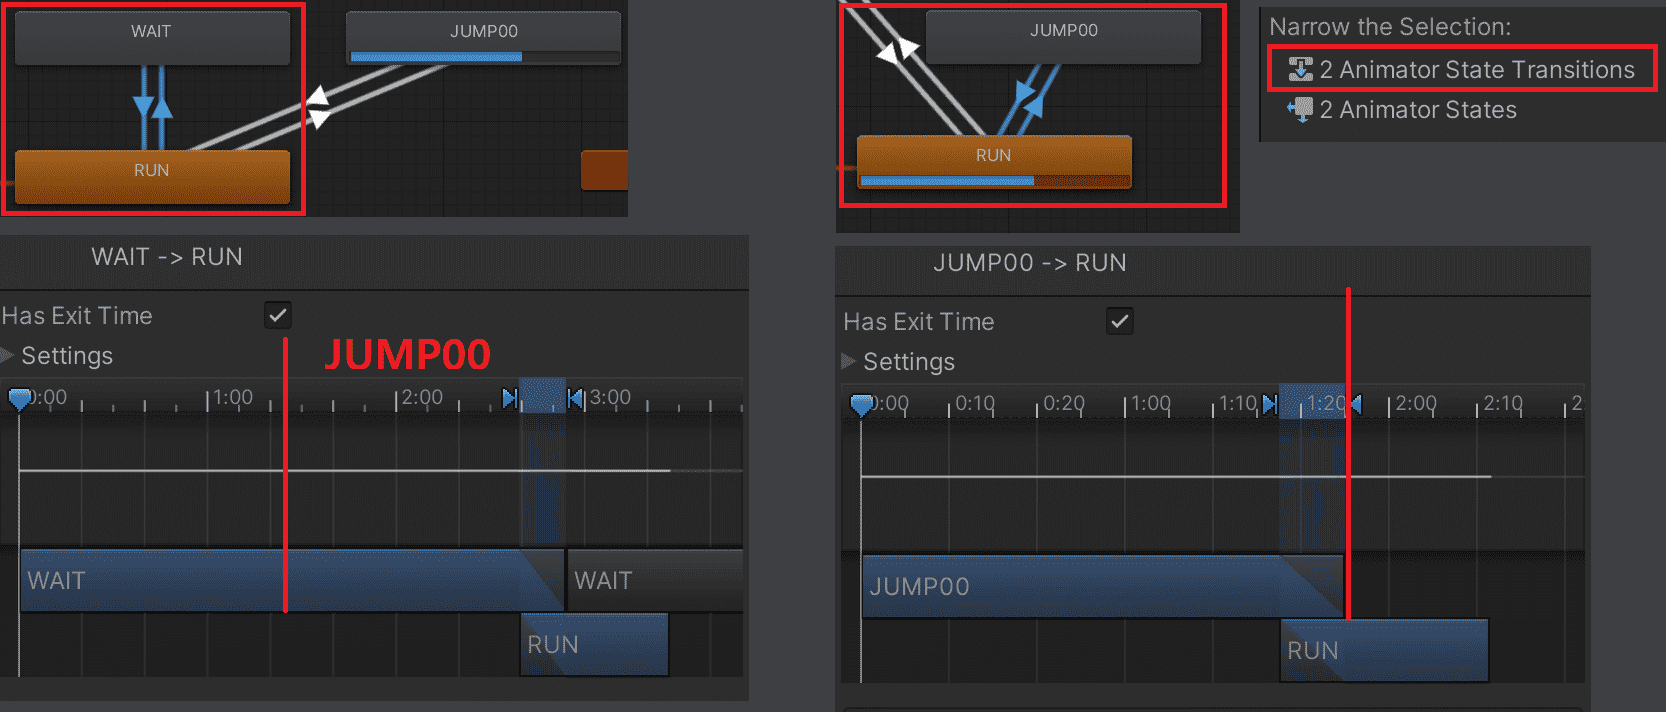
Task: Select the JUMP00 state node in left Animator graph
Action: click(x=484, y=37)
